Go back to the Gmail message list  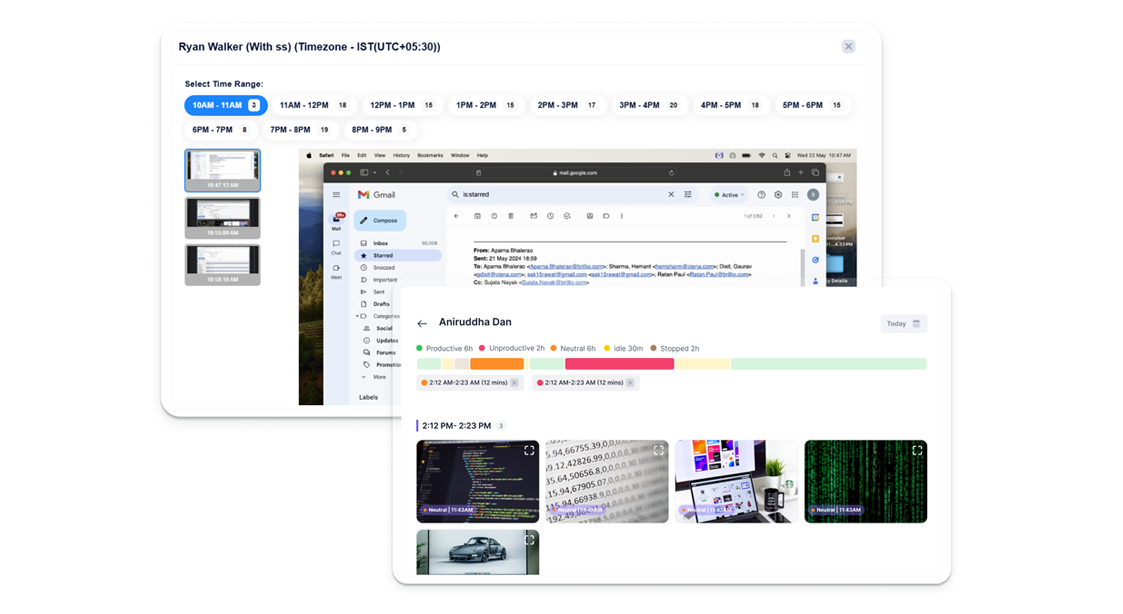456,216
